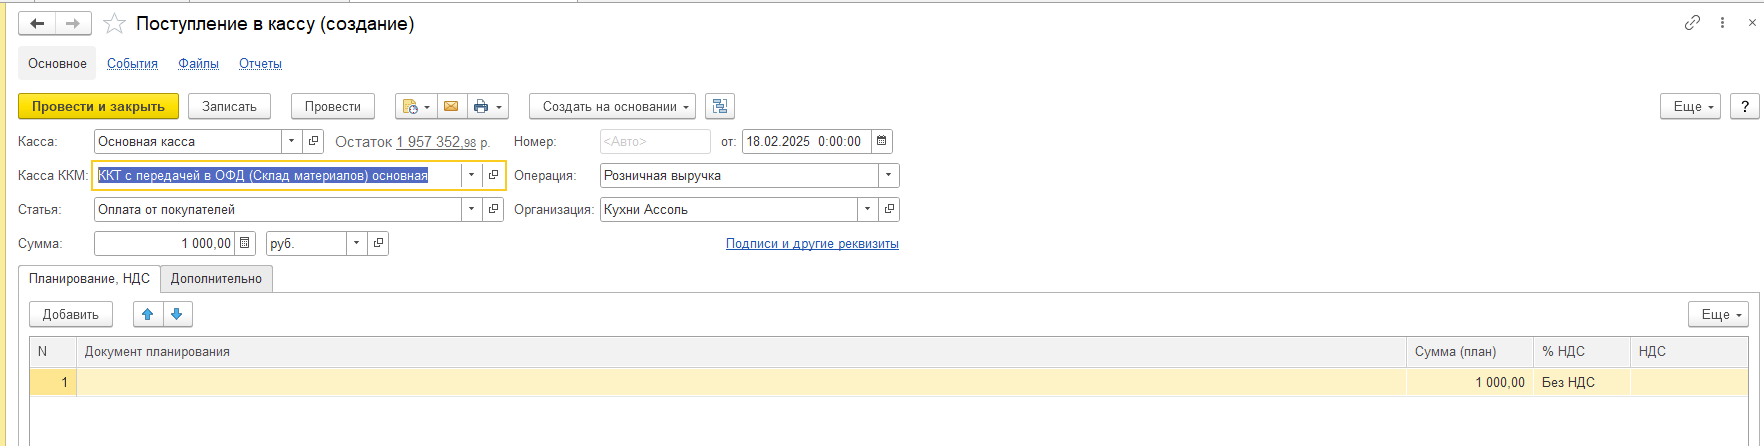
Task: Open the События section
Action: pyautogui.click(x=132, y=63)
